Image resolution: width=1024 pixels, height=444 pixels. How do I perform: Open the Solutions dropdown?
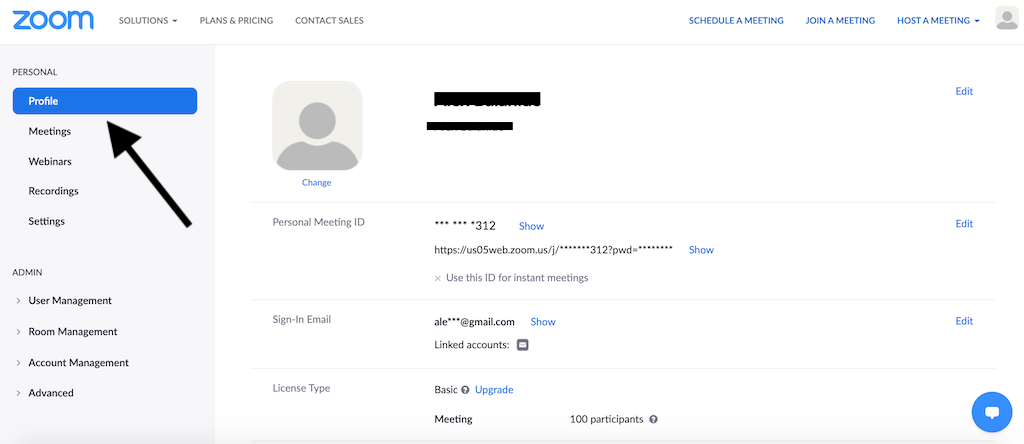148,20
